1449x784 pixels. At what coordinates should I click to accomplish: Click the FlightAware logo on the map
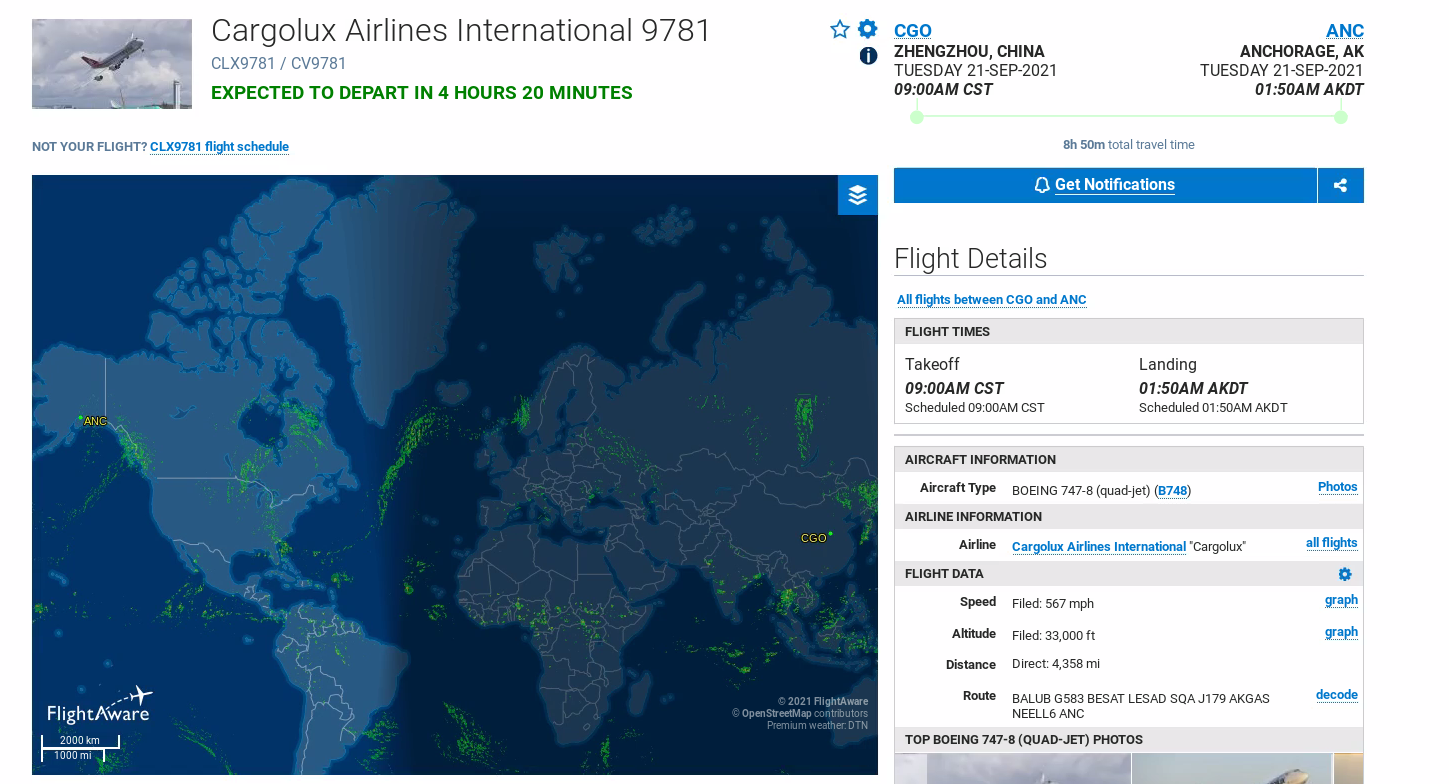point(99,705)
